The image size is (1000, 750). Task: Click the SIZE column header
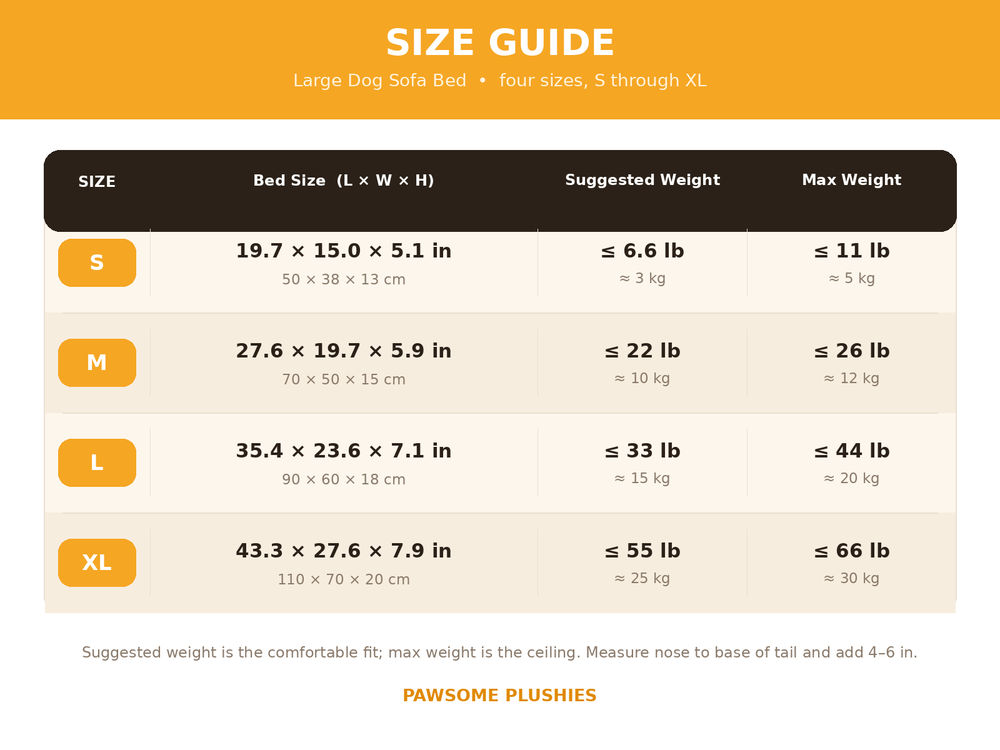[x=97, y=182]
